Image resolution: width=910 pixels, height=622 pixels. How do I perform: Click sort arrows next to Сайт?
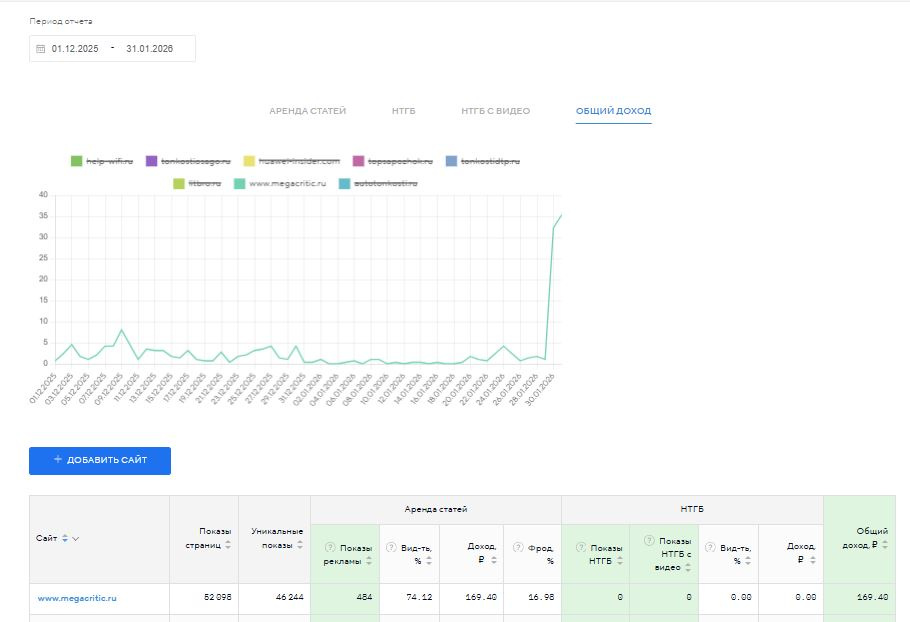(65, 538)
